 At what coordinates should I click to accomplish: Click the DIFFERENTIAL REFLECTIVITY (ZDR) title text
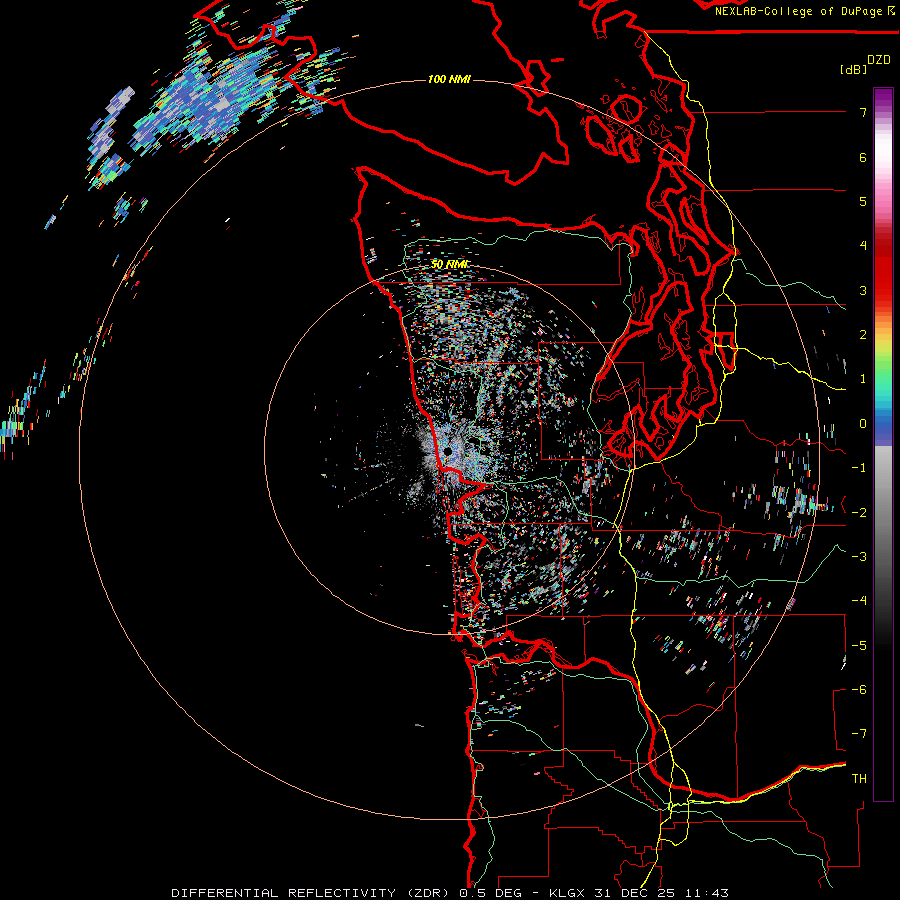pos(312,893)
